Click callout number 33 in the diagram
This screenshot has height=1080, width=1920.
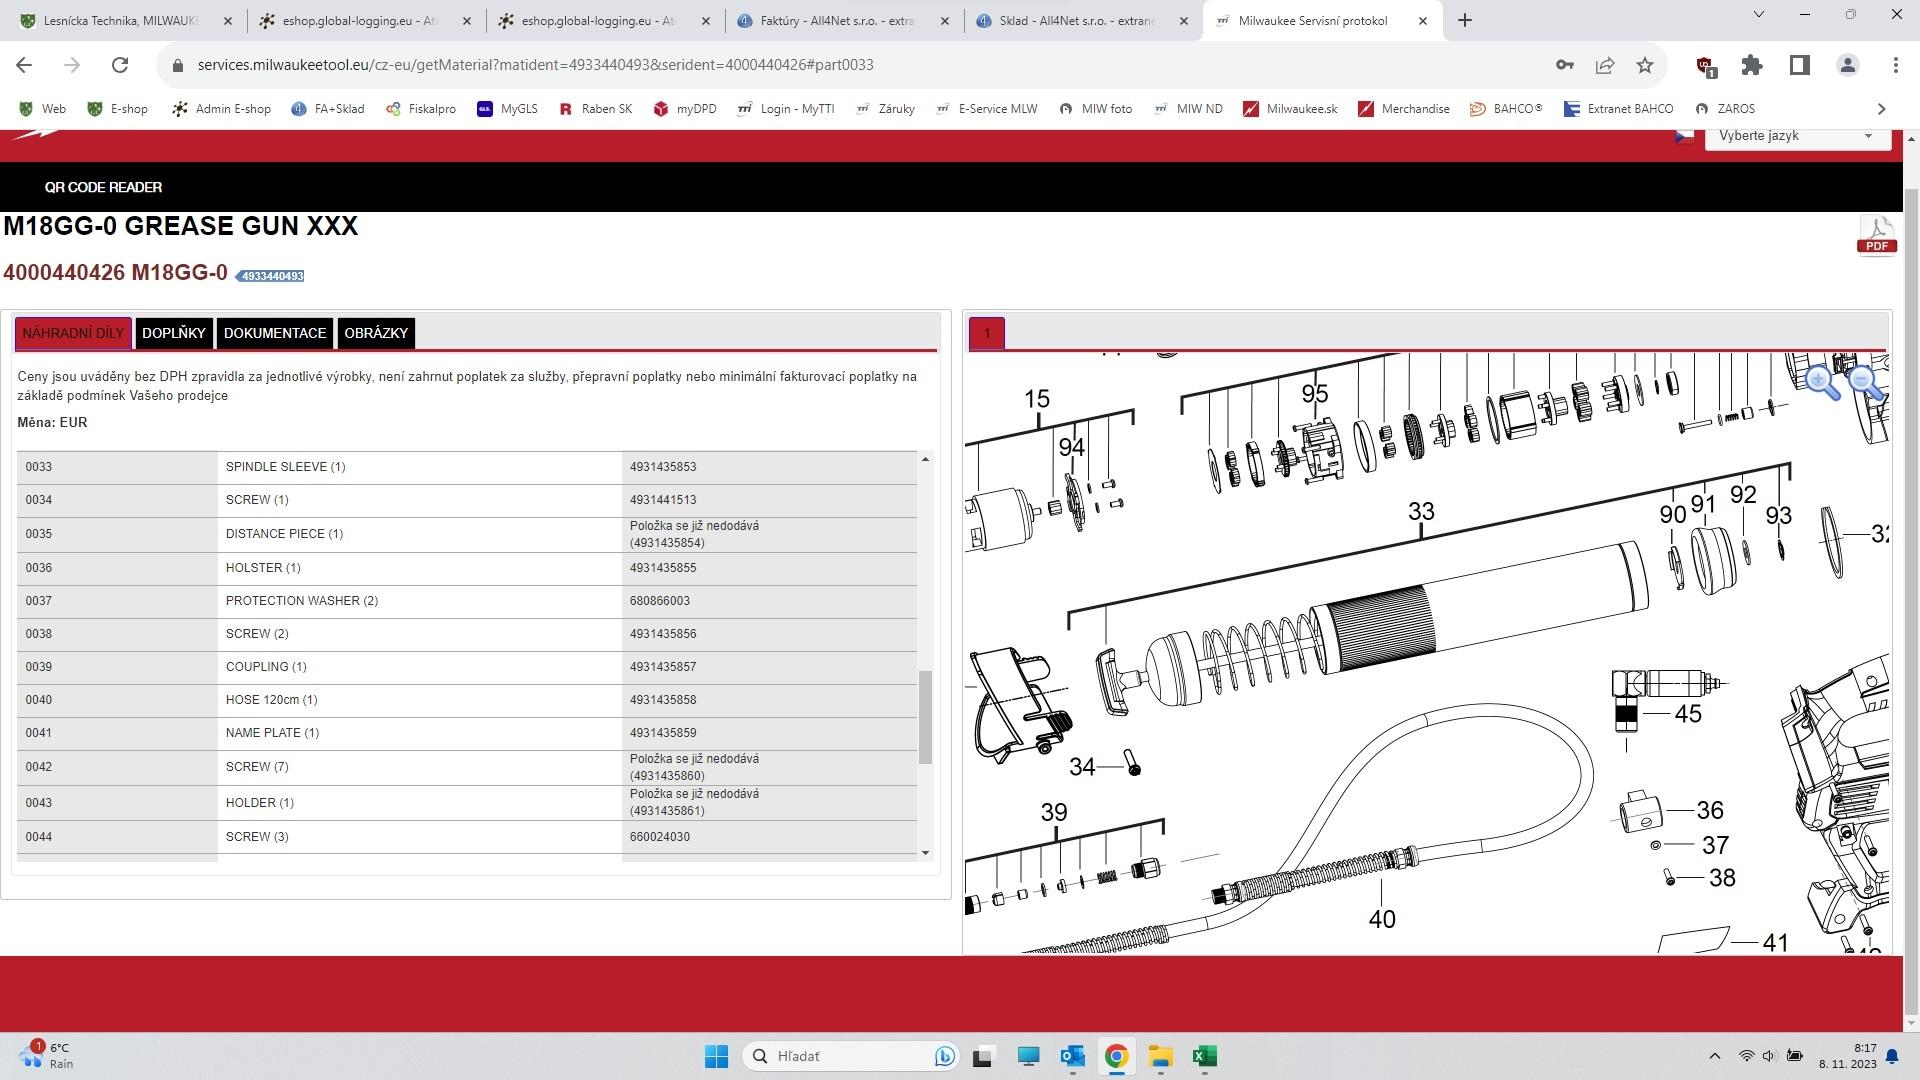click(x=1421, y=511)
